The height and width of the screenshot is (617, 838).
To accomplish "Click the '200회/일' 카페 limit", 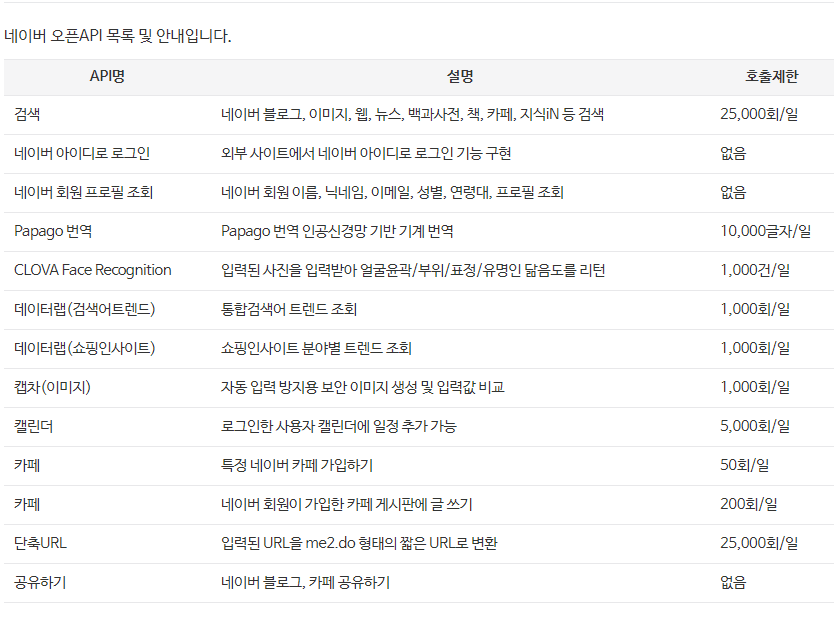I will coord(749,505).
